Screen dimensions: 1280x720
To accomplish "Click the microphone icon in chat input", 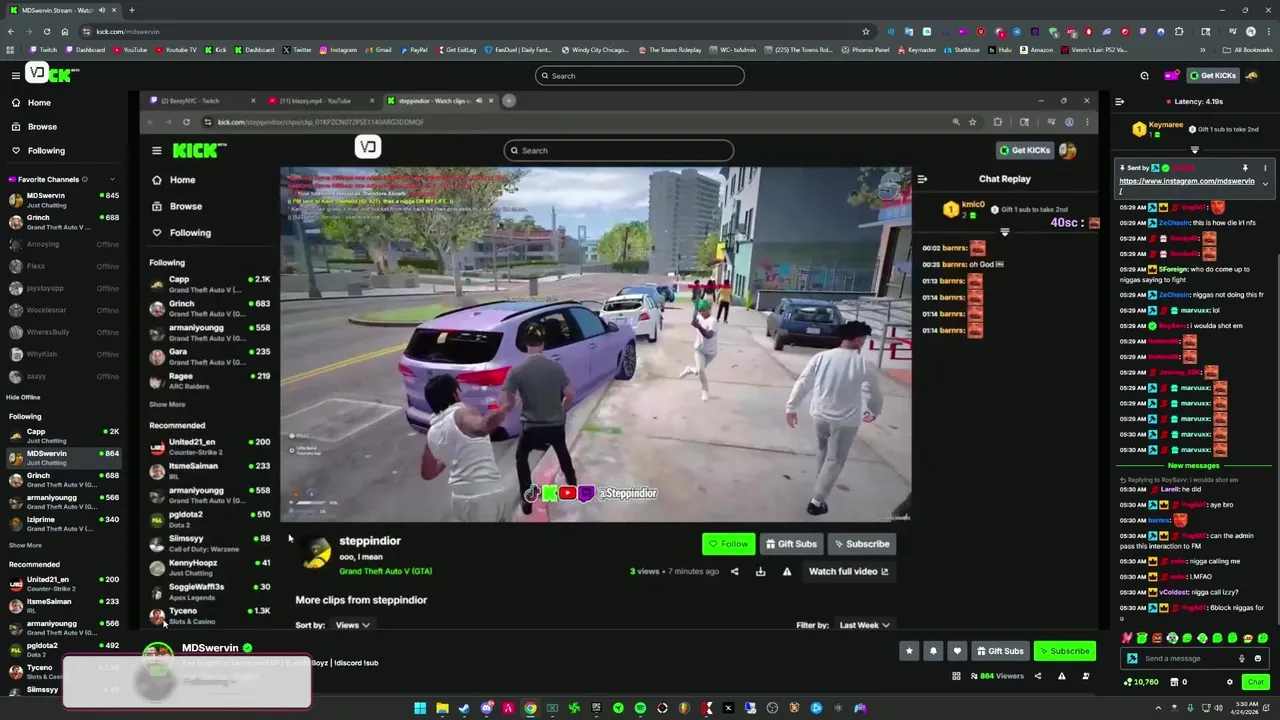I will (1242, 659).
